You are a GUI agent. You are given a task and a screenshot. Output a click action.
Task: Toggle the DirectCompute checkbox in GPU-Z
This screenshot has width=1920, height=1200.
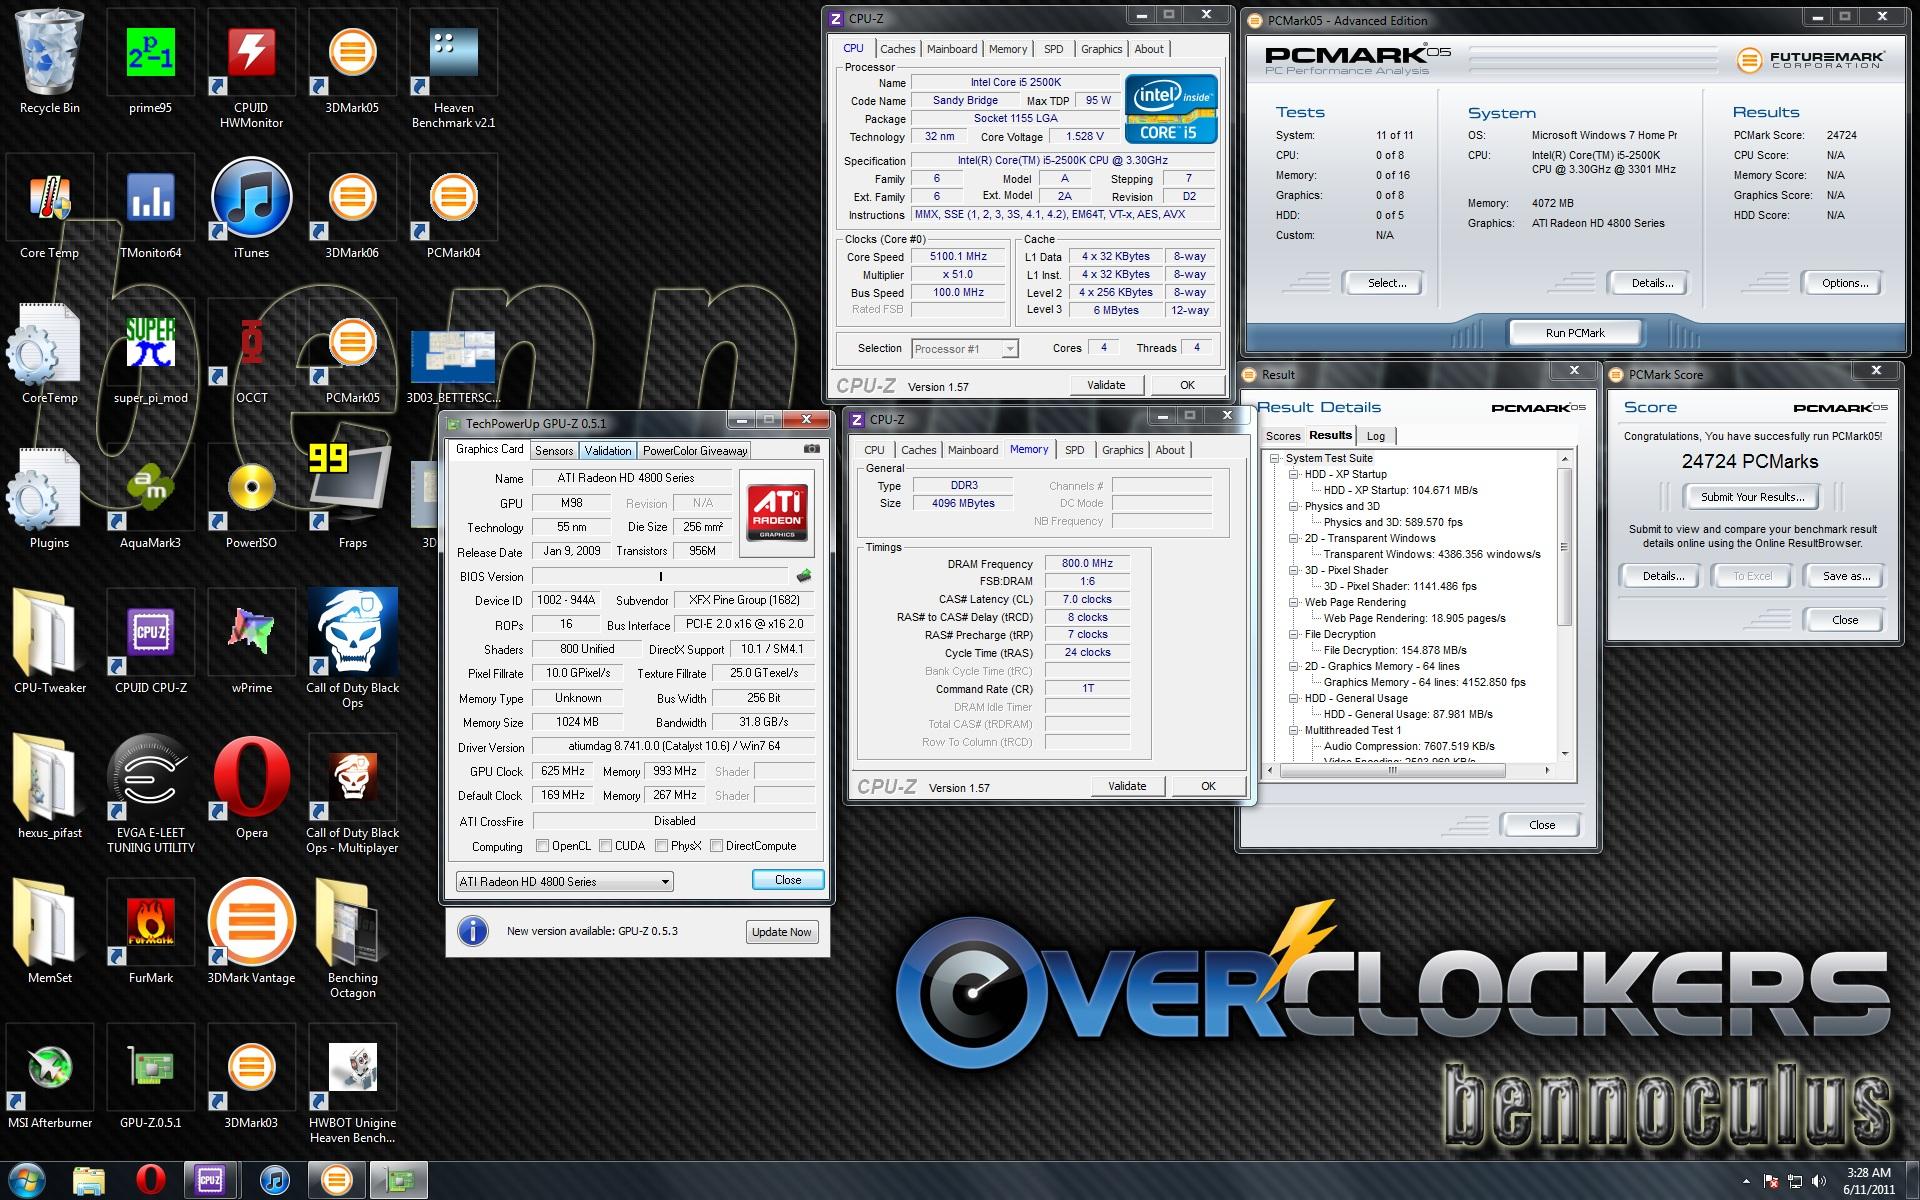tap(716, 846)
